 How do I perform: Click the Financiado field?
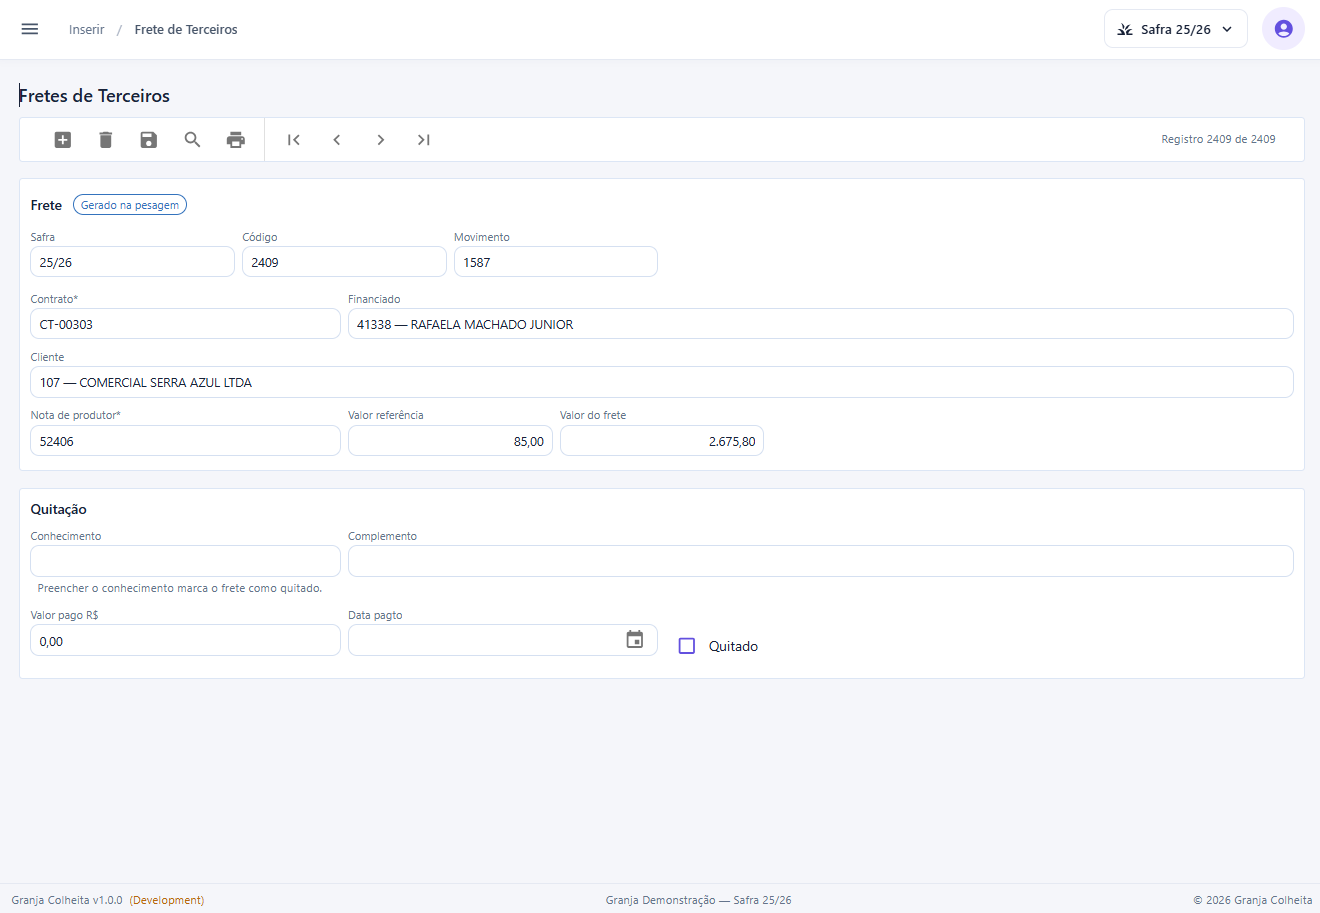coord(821,324)
